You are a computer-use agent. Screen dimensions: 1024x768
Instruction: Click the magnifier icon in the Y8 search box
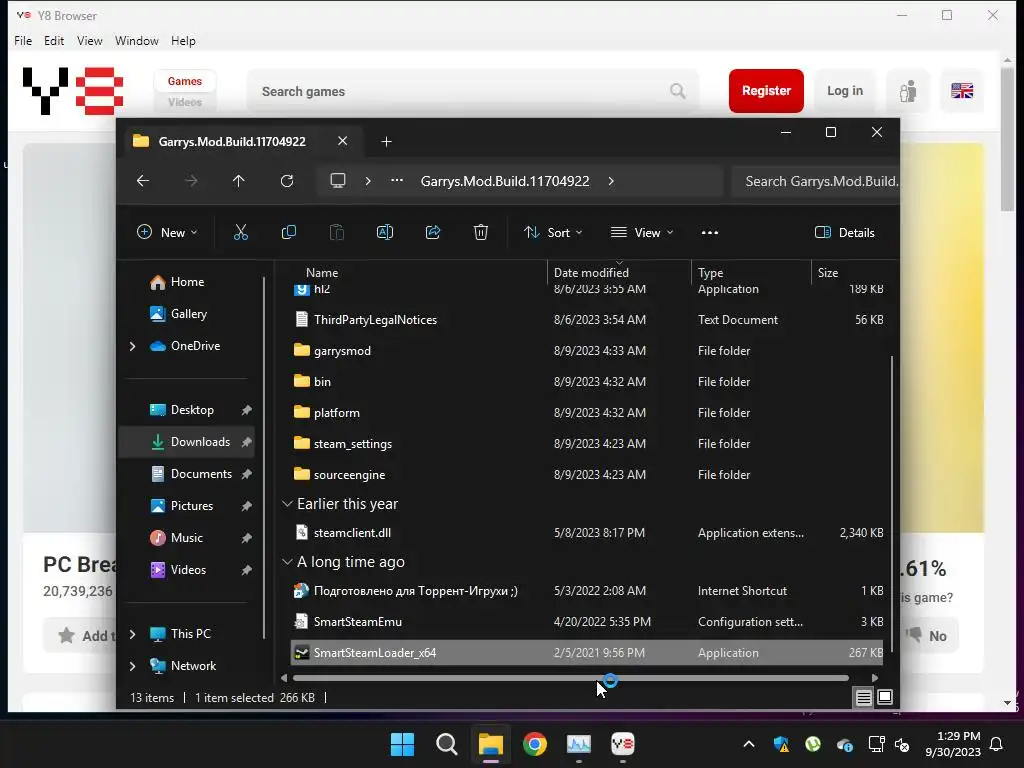pos(678,91)
